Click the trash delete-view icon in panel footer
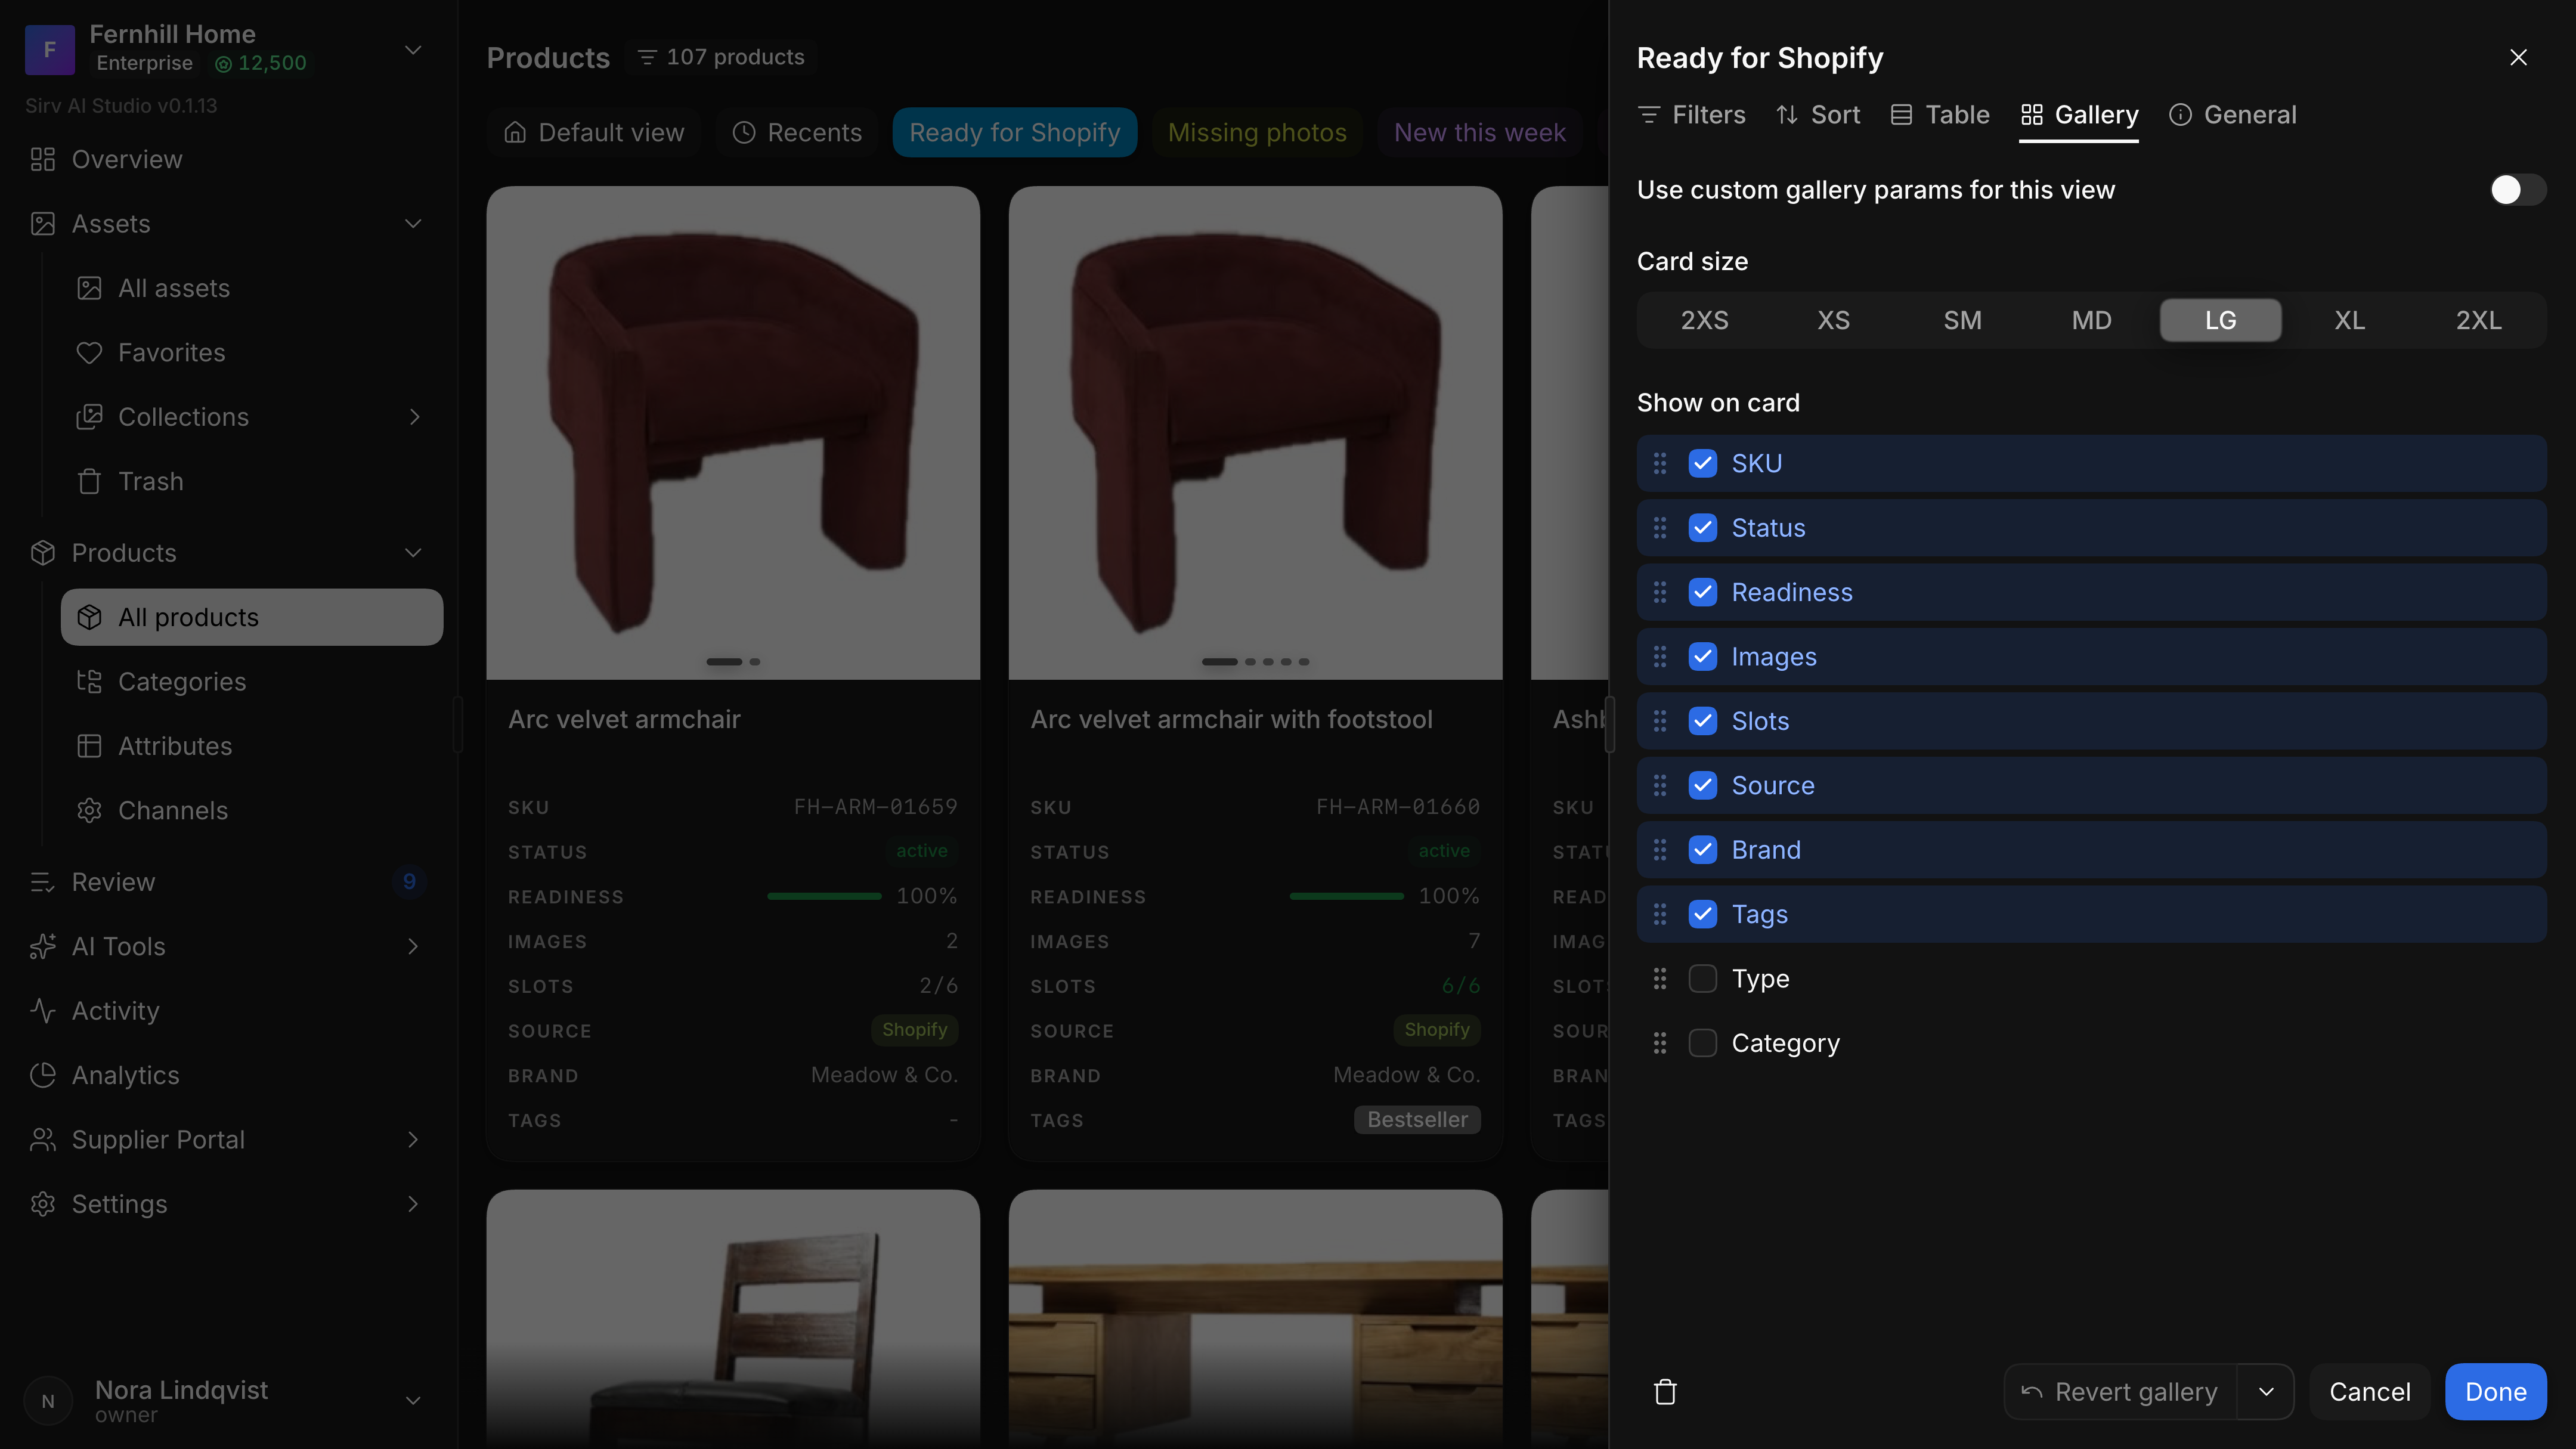The height and width of the screenshot is (1449, 2576). click(x=1665, y=1391)
